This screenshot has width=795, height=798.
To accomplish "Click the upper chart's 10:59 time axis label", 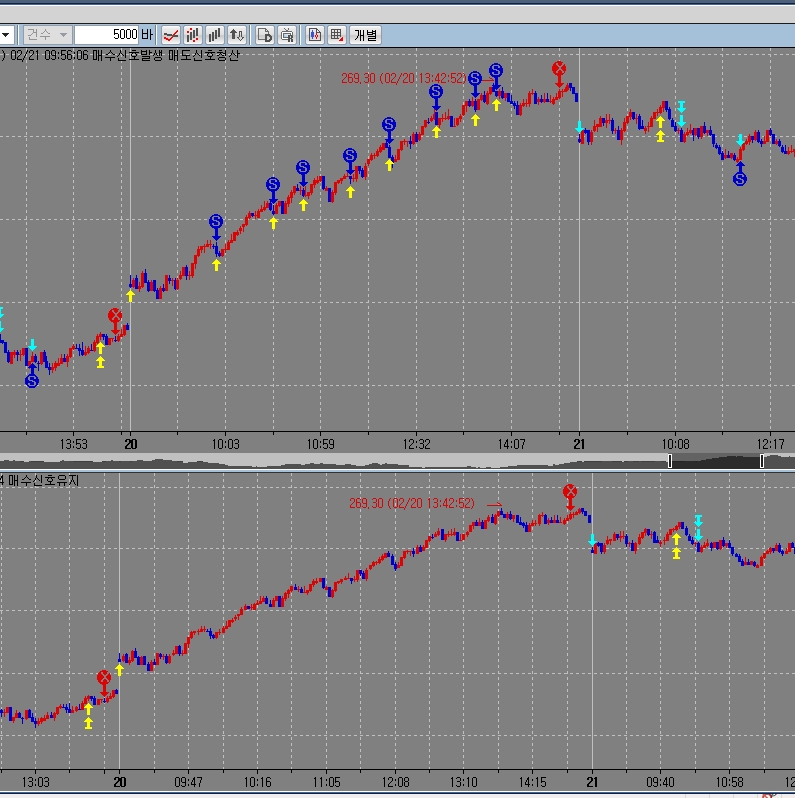I will 321,444.
